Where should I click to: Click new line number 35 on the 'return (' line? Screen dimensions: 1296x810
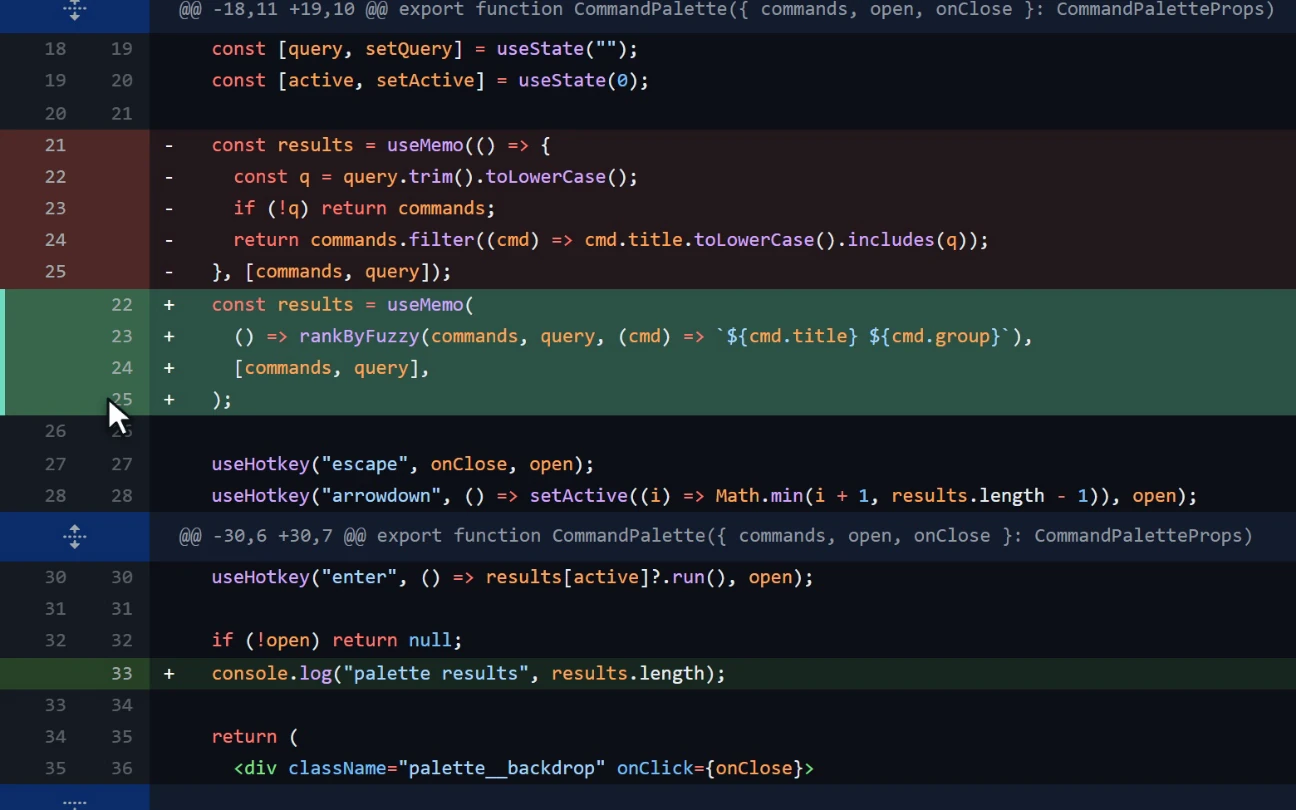[122, 737]
